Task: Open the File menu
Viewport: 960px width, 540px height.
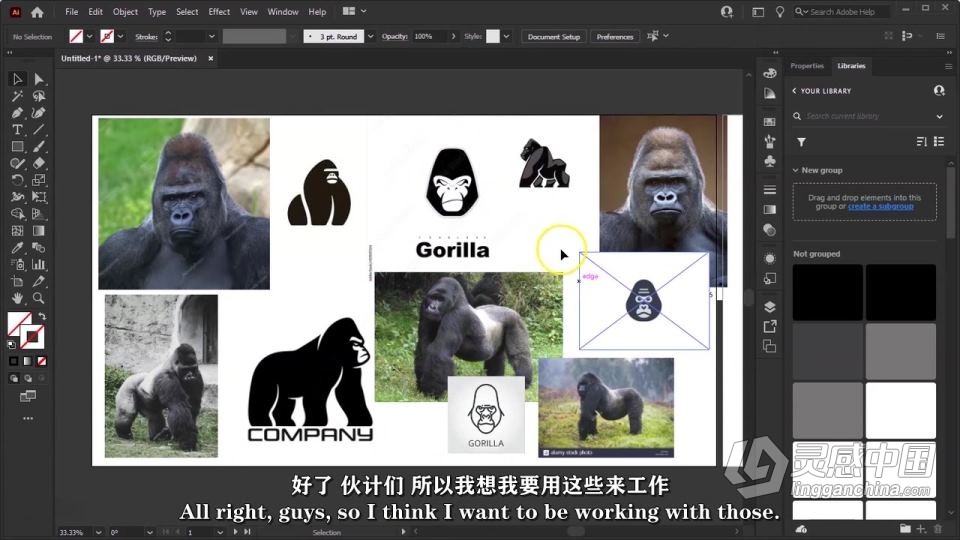Action: click(x=72, y=12)
